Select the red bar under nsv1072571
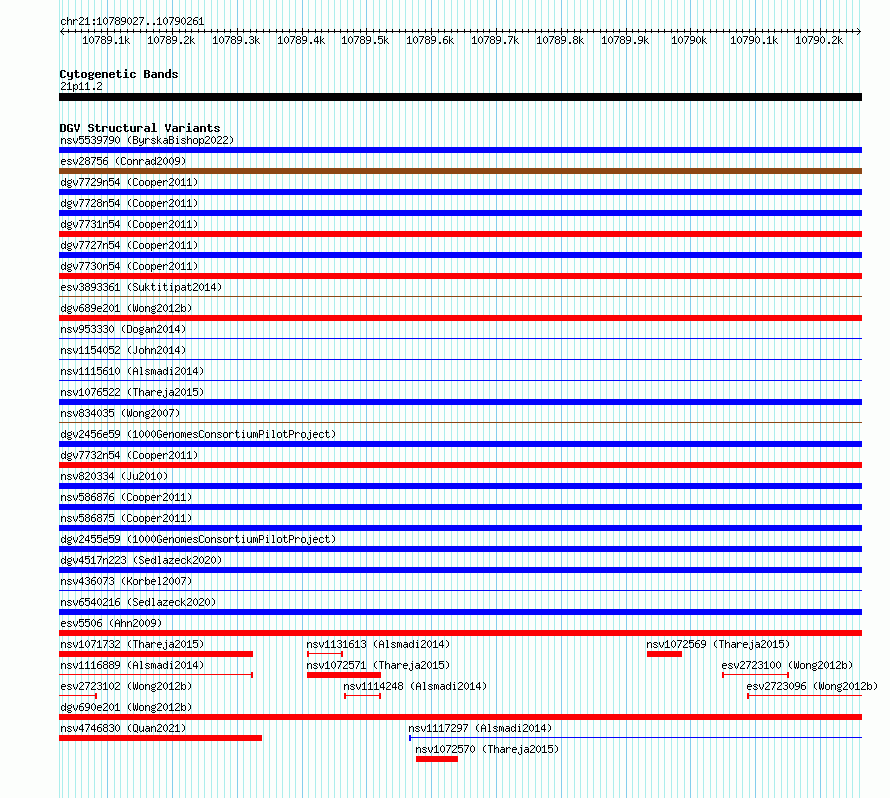The height and width of the screenshot is (798, 890). pyautogui.click(x=344, y=675)
